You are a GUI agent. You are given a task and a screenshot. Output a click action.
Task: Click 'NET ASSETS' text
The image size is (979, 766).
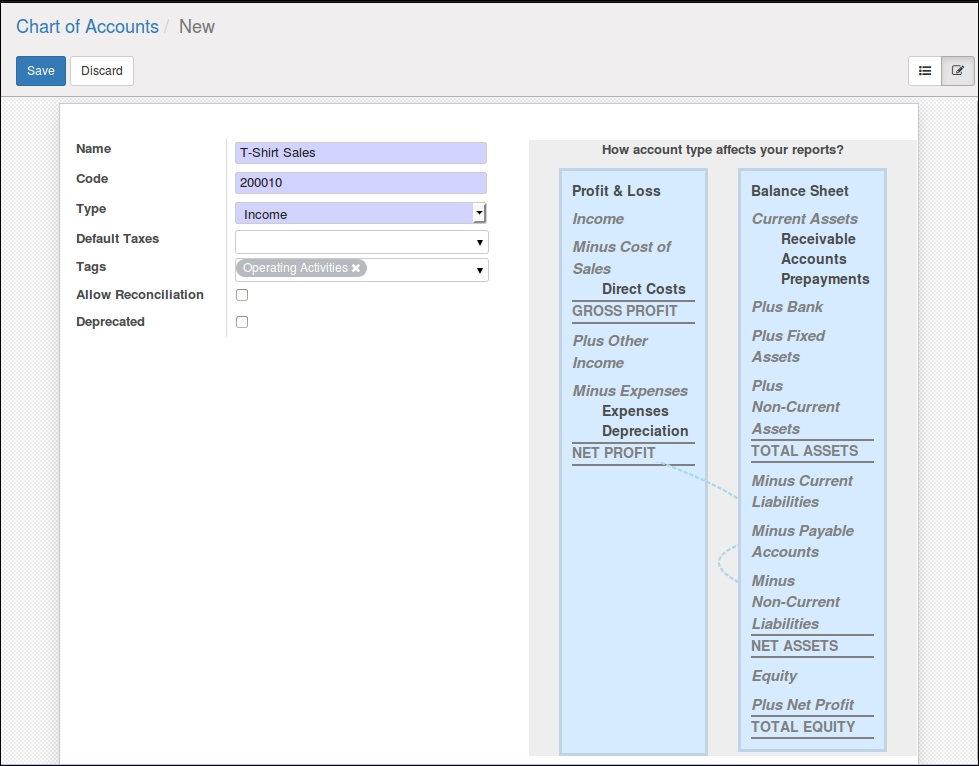(x=794, y=646)
